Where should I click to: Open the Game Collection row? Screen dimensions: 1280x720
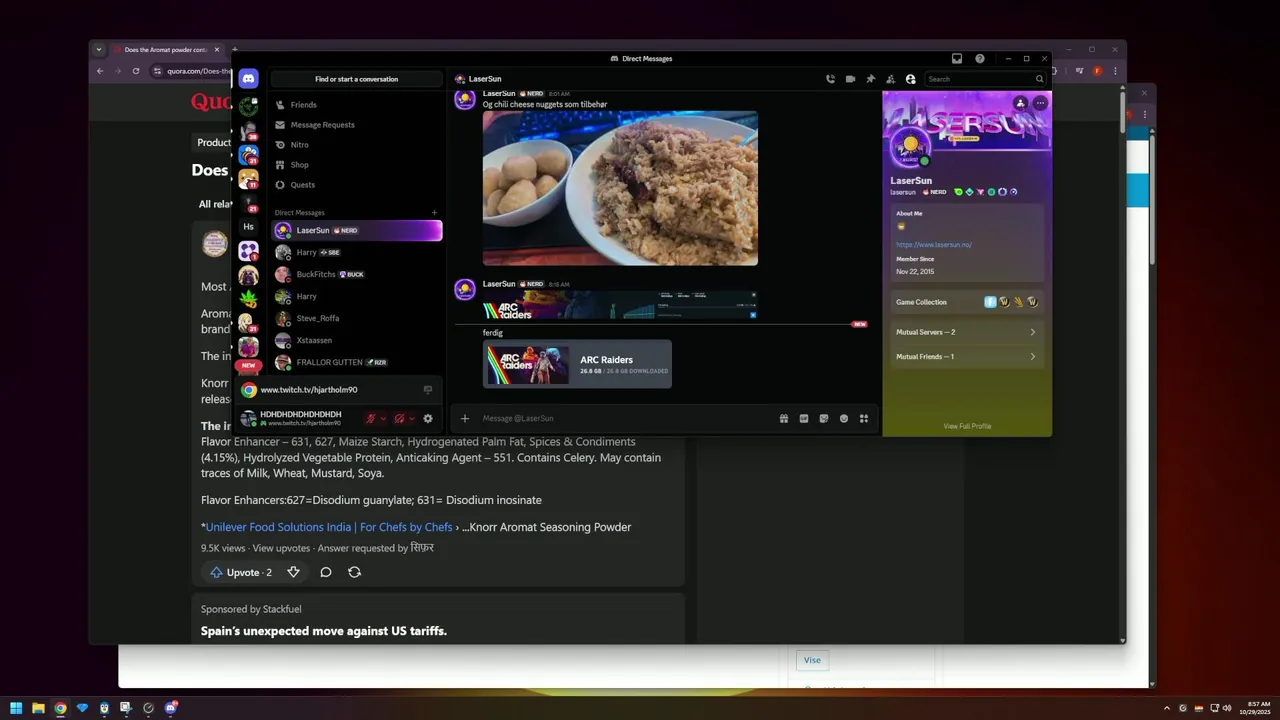[966, 301]
